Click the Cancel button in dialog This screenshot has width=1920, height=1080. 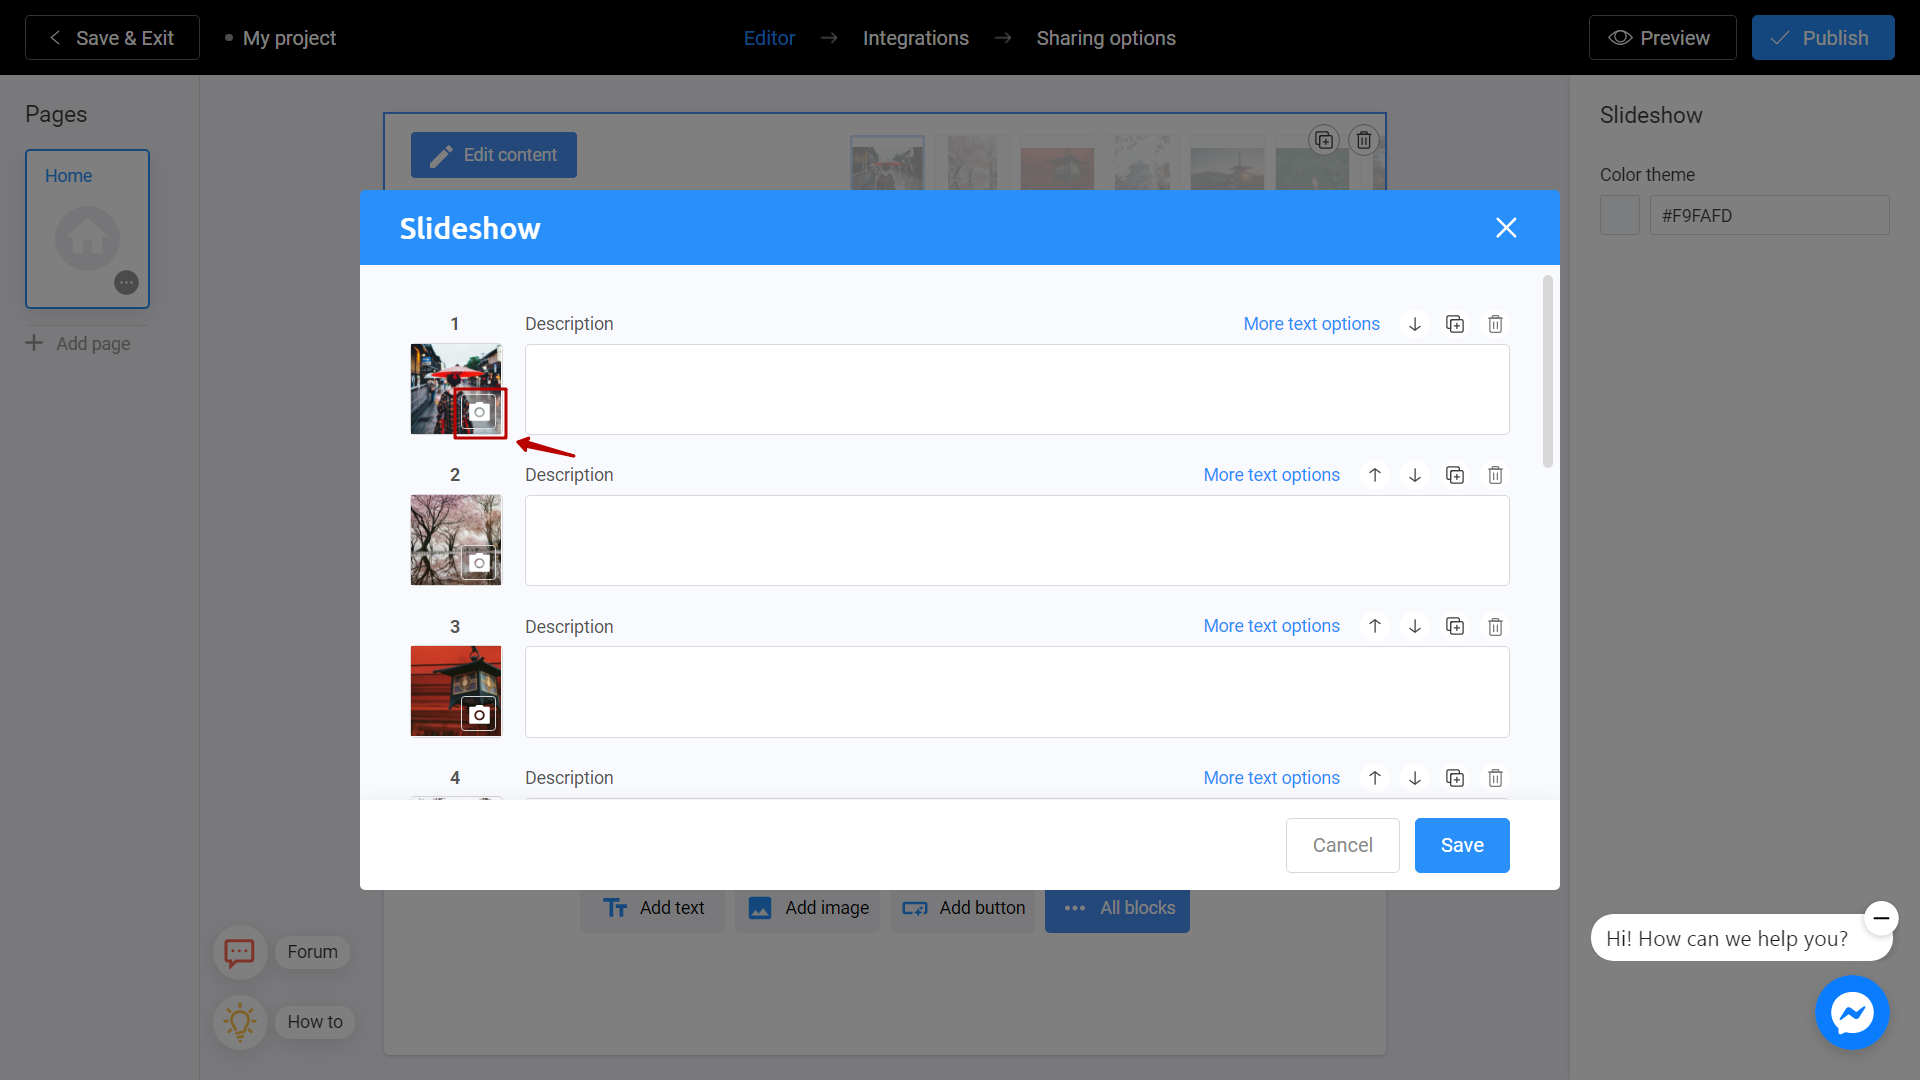(x=1344, y=845)
